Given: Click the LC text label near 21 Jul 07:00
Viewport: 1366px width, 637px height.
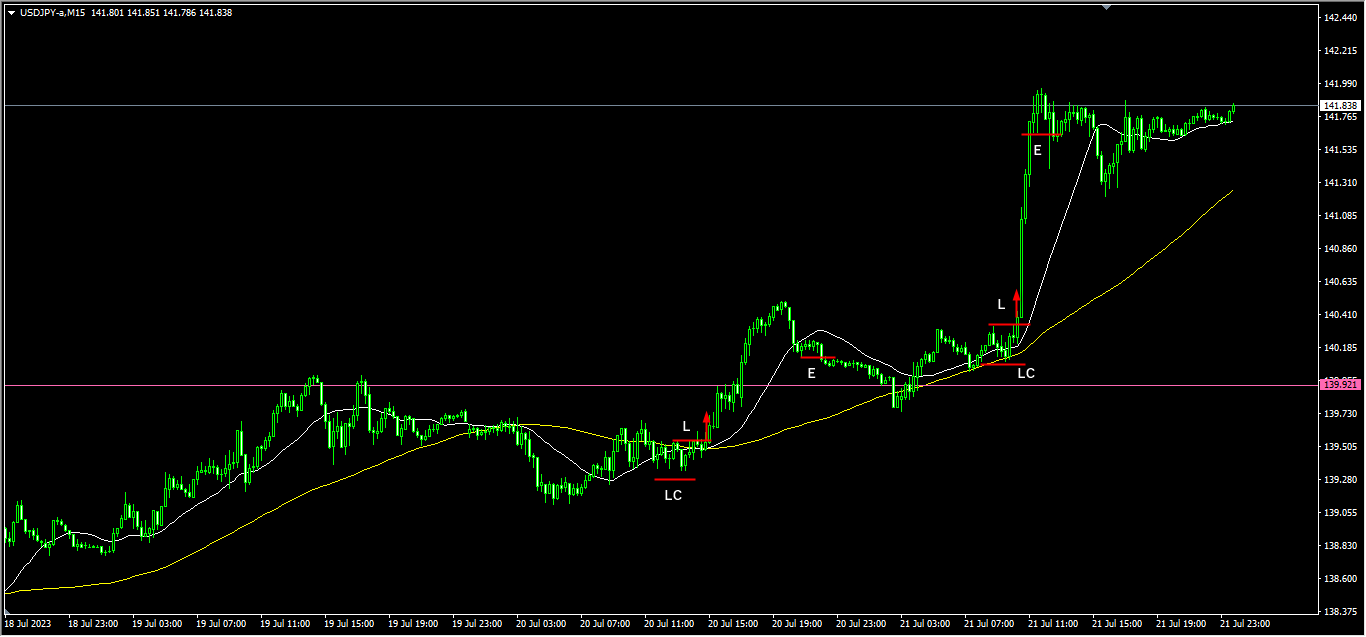Looking at the screenshot, I should (x=1026, y=373).
